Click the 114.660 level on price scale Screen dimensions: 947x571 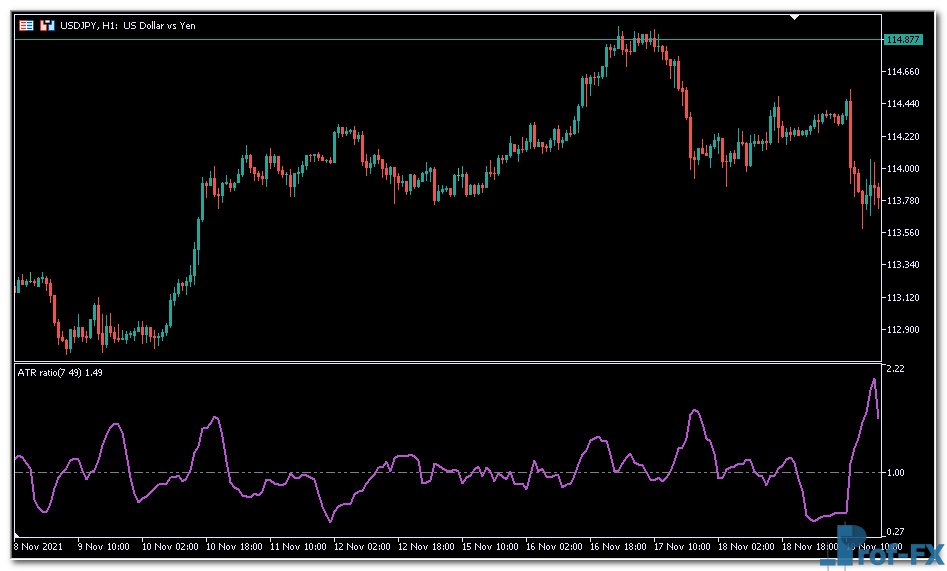point(902,72)
